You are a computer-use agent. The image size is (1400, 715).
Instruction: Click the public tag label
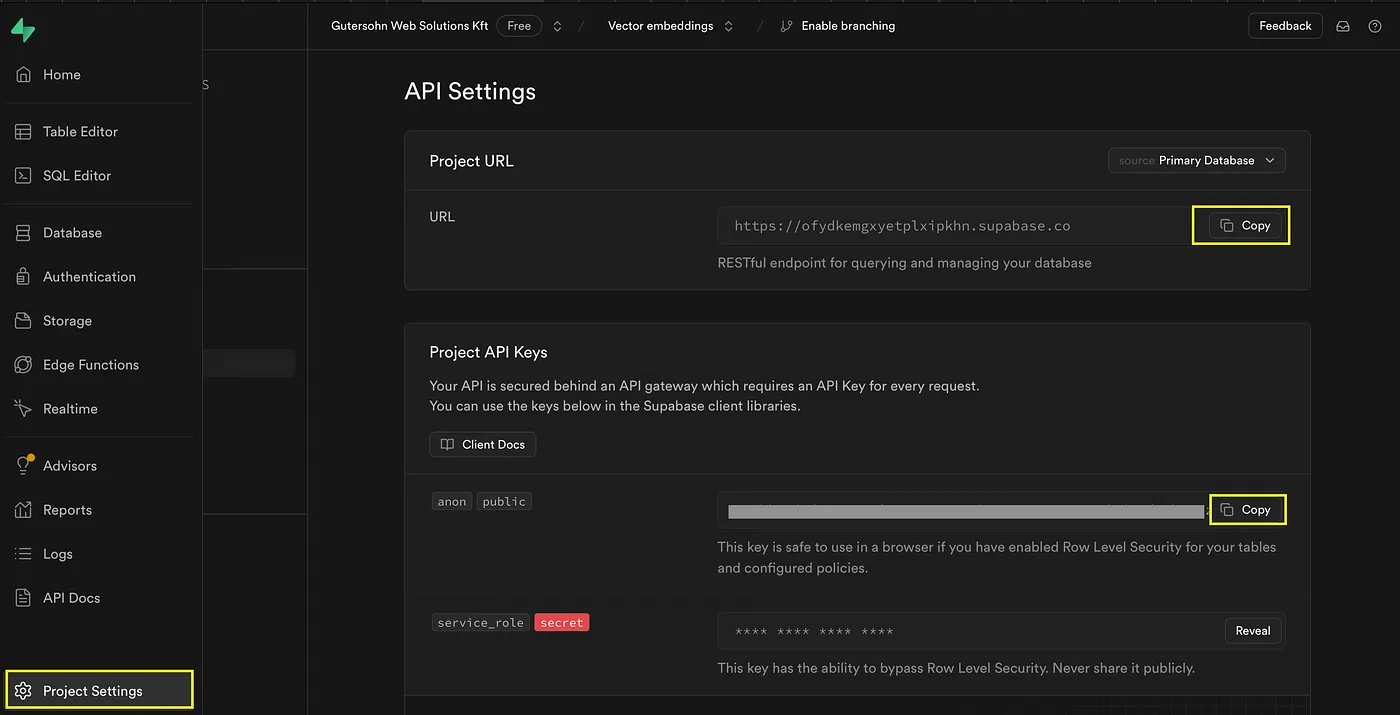click(x=504, y=502)
